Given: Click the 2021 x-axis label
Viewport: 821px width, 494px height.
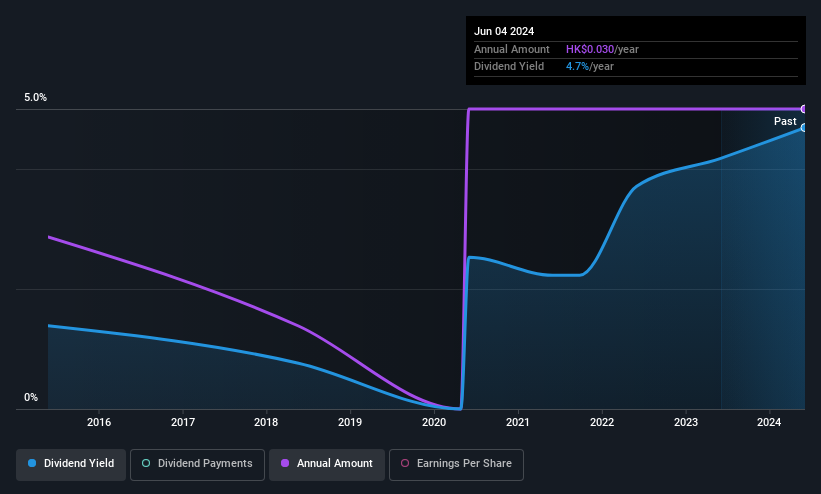Looking at the screenshot, I should (518, 422).
